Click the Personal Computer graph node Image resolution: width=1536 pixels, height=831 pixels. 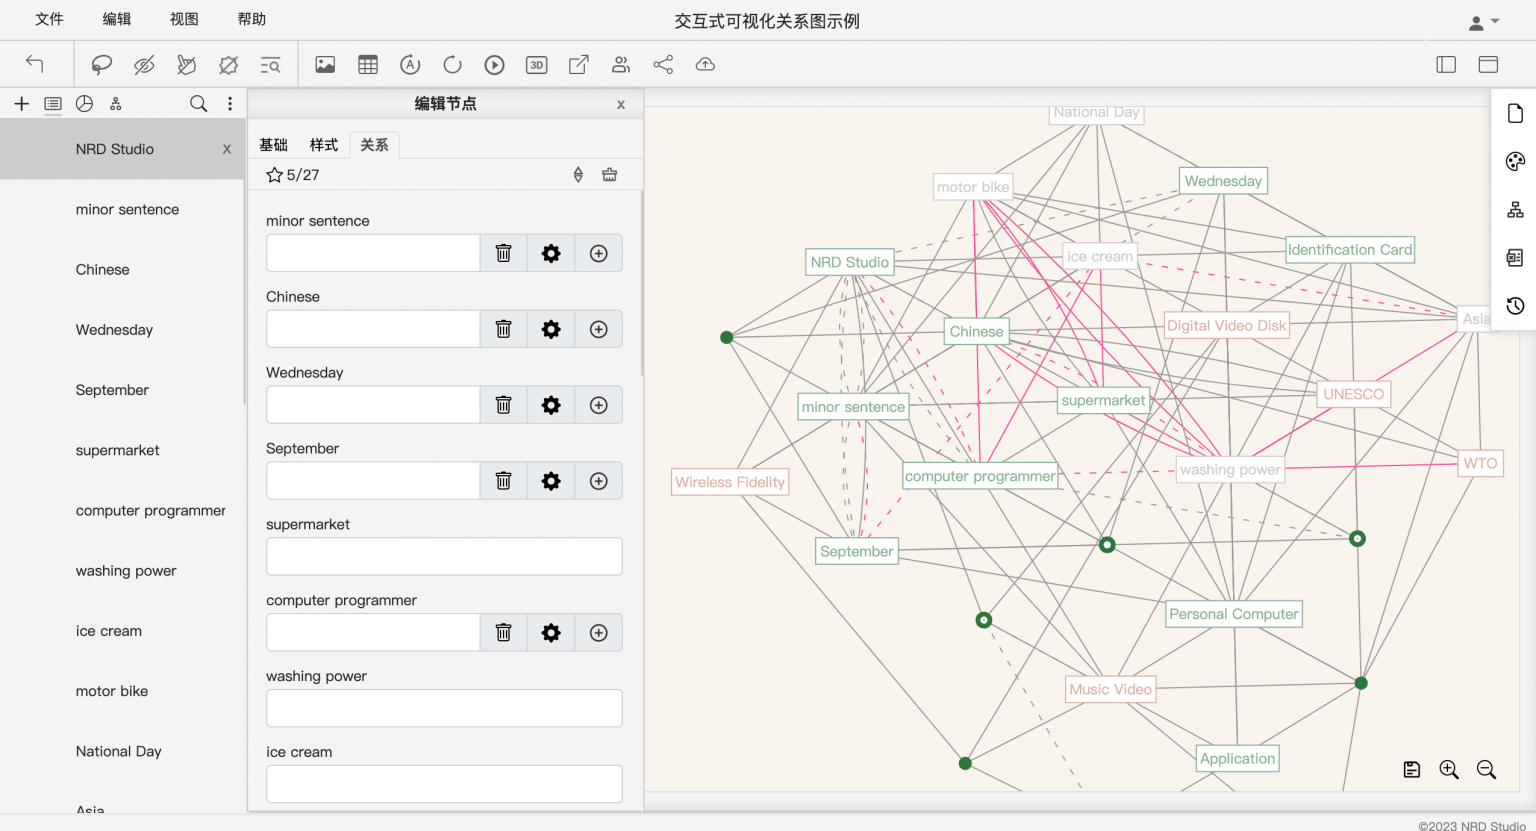click(x=1233, y=614)
